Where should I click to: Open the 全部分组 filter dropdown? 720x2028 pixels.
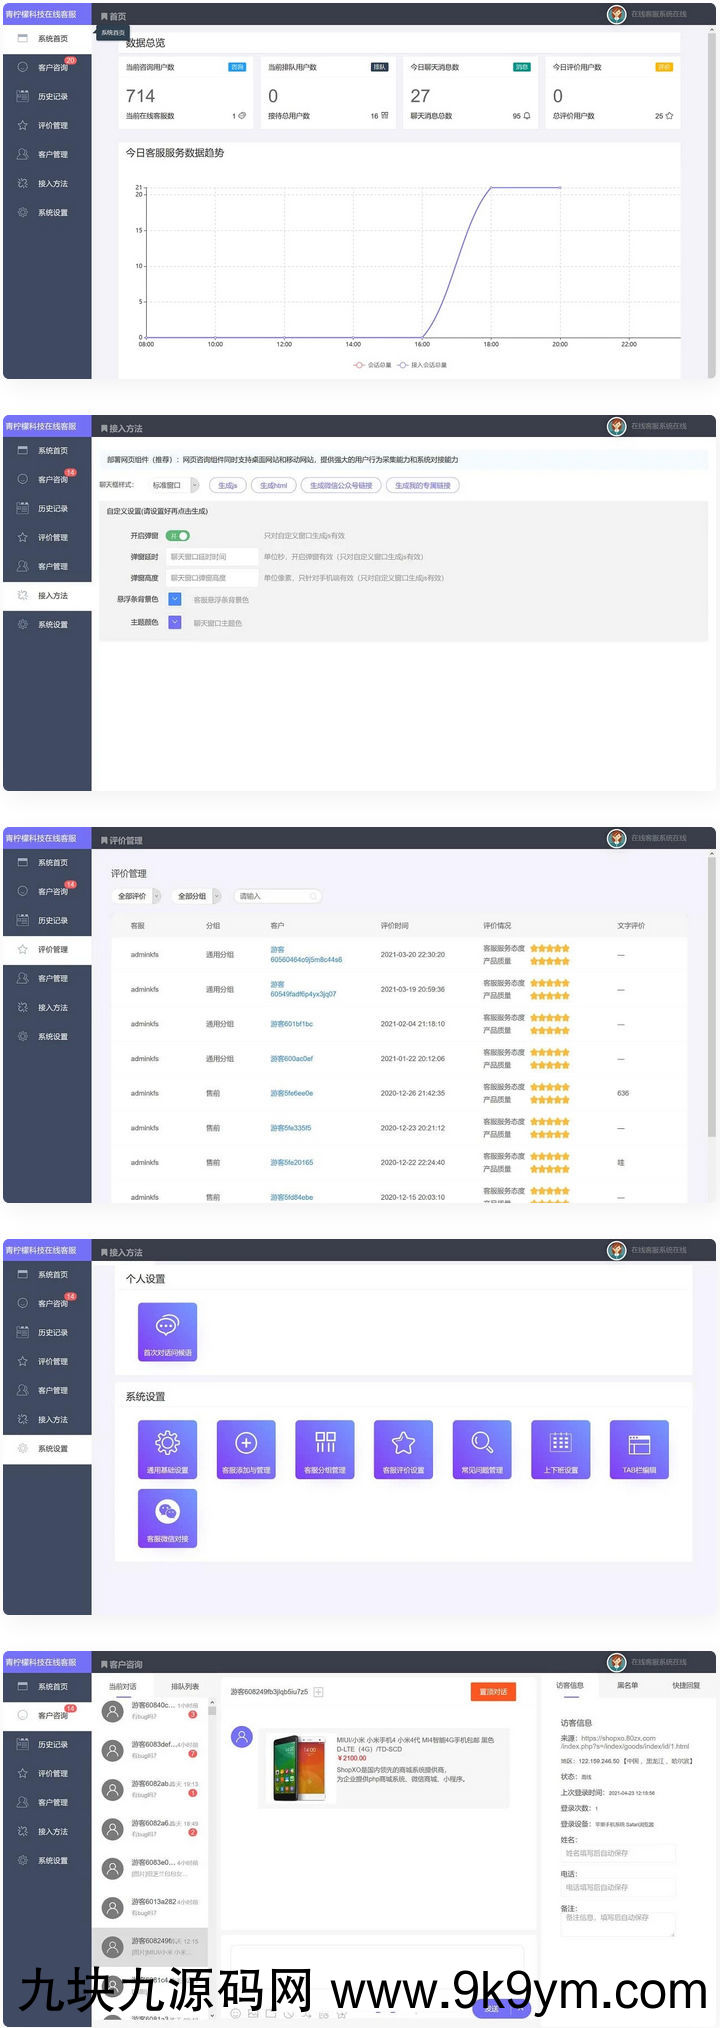pyautogui.click(x=198, y=896)
